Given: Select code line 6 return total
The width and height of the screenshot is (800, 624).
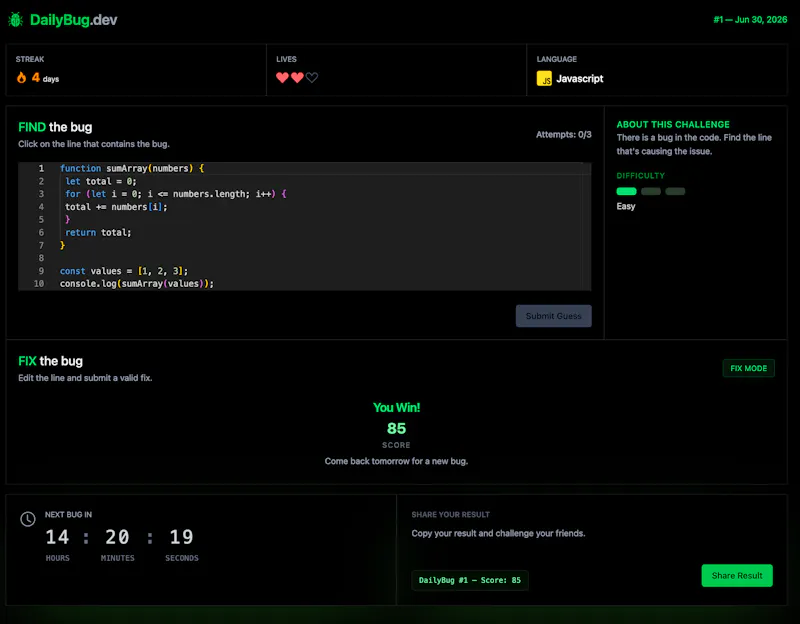Looking at the screenshot, I should click(305, 232).
